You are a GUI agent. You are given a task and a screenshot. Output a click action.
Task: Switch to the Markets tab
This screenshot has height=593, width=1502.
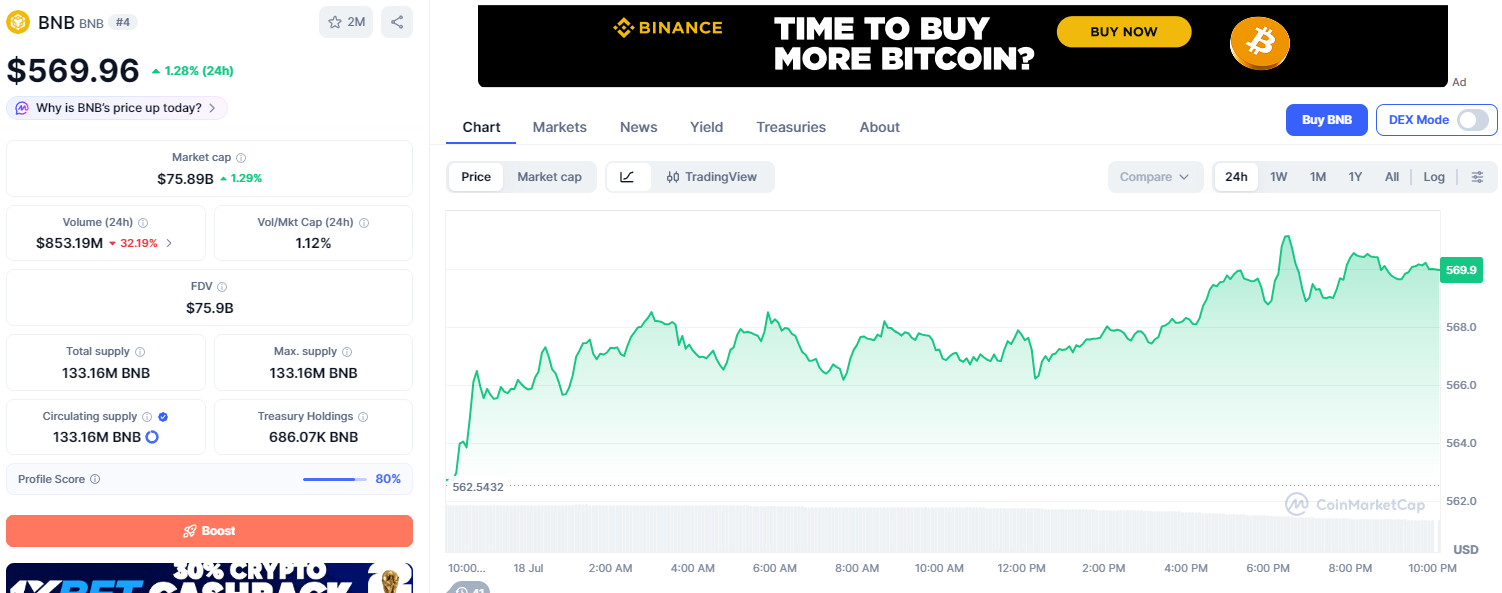point(560,127)
